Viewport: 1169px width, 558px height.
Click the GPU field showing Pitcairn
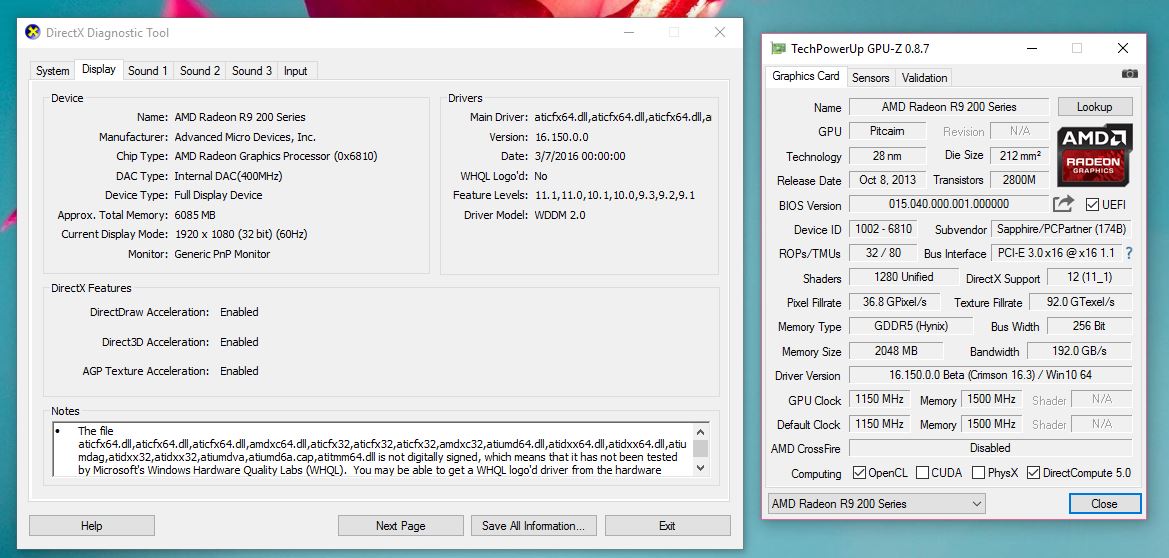click(887, 131)
